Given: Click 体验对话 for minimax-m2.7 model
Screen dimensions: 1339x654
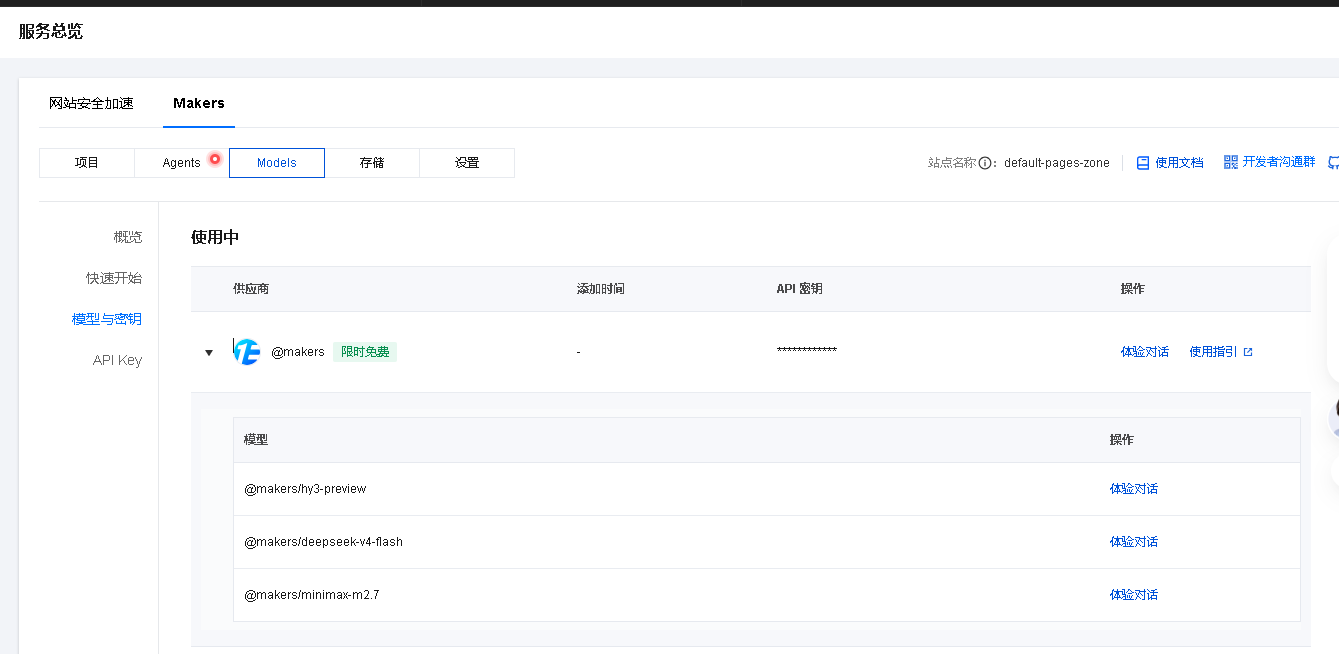Looking at the screenshot, I should [x=1134, y=595].
